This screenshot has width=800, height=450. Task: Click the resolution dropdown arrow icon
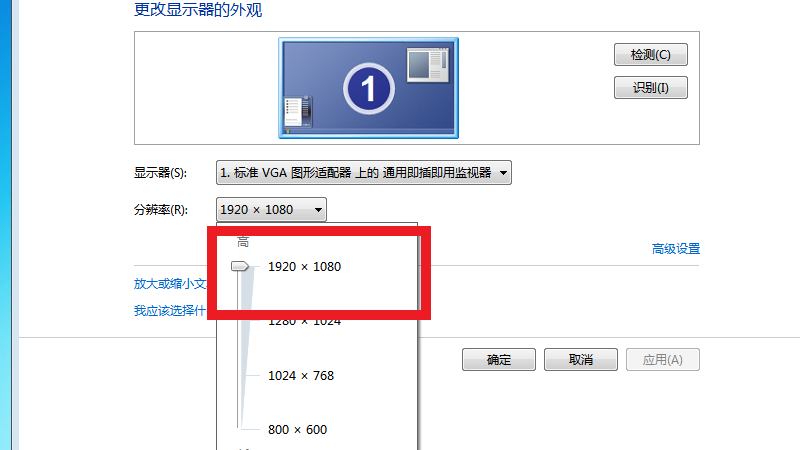pos(318,210)
